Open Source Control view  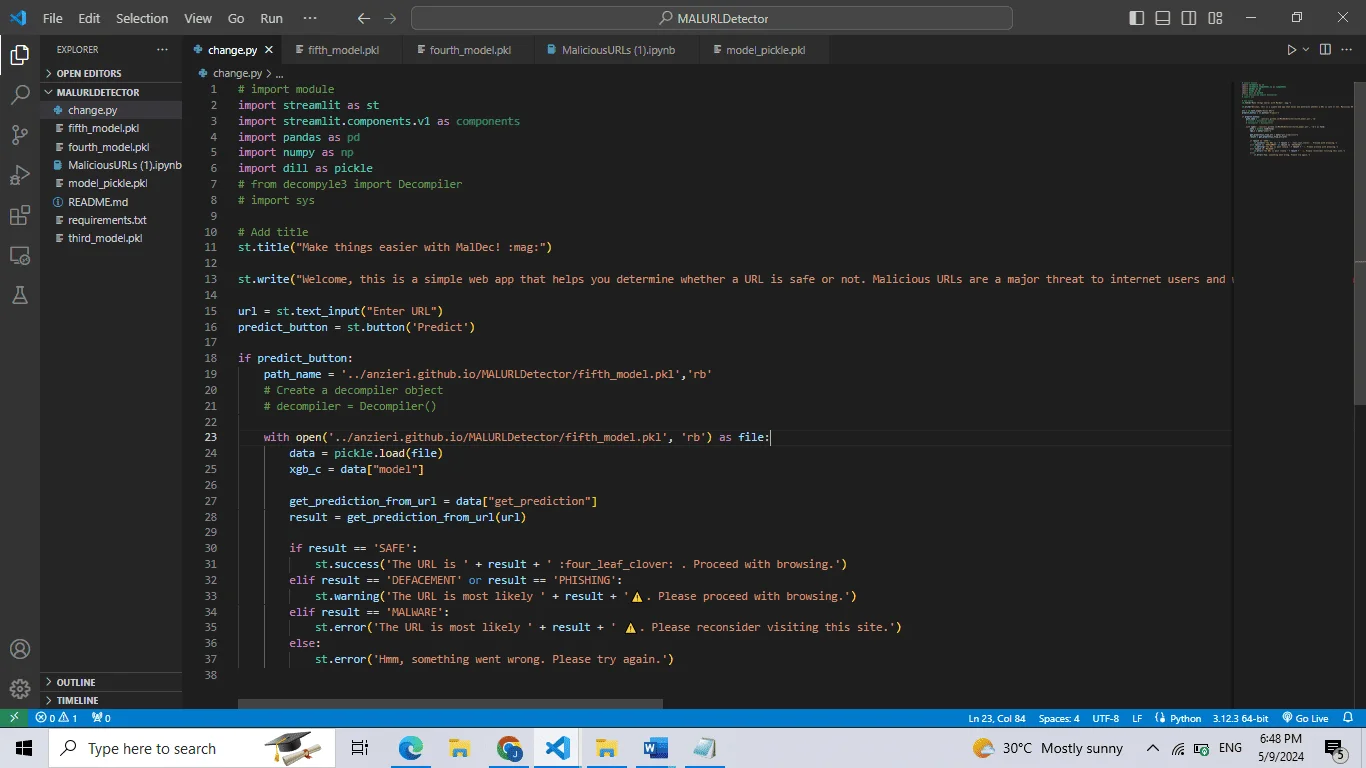pos(19,135)
